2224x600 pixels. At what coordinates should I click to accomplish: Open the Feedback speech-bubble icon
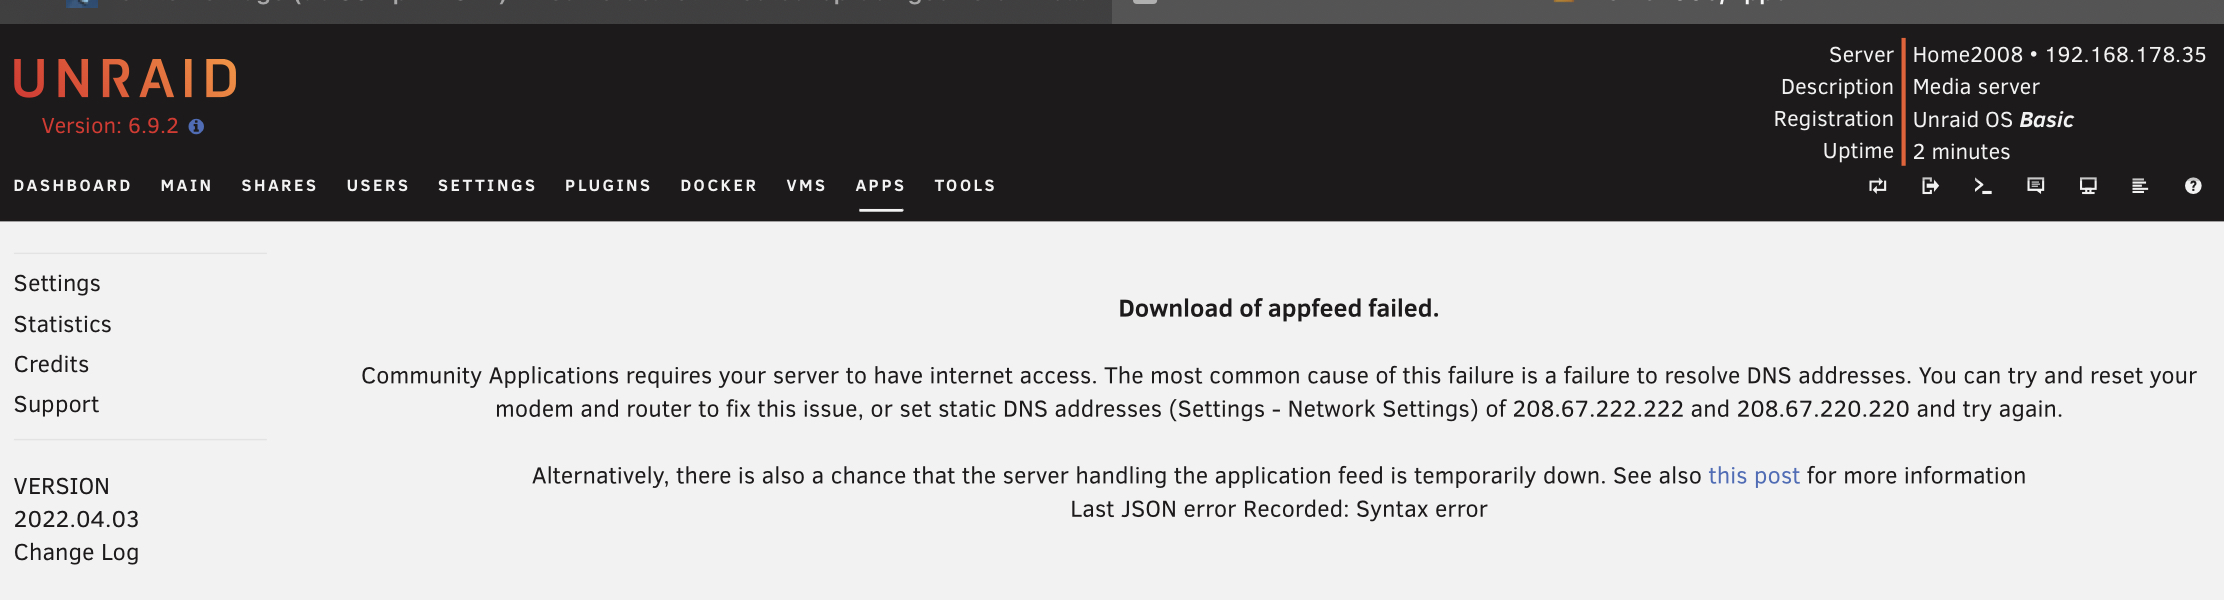(x=2035, y=186)
